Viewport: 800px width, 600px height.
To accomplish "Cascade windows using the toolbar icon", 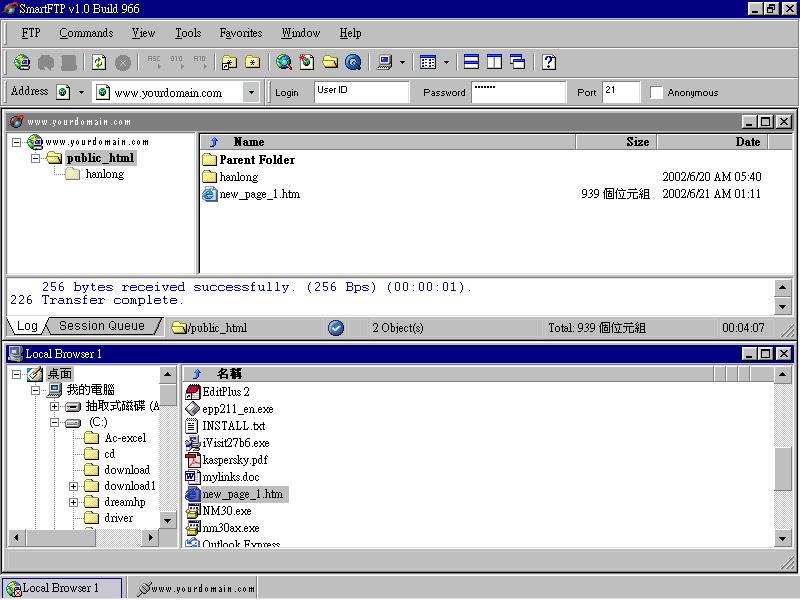I will 517,62.
